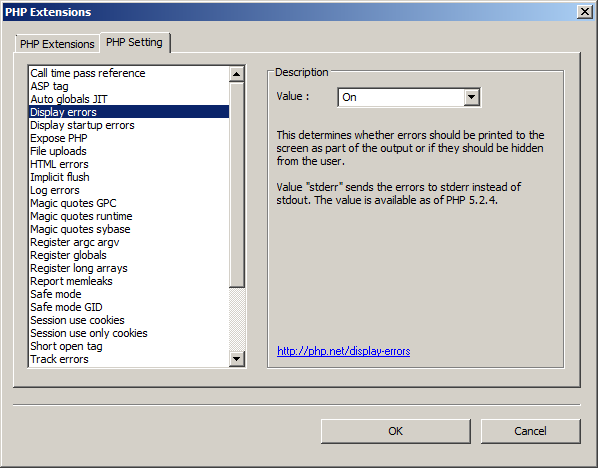Open the php.net display-errors link
Screen dimensions: 598x468
click(x=344, y=351)
